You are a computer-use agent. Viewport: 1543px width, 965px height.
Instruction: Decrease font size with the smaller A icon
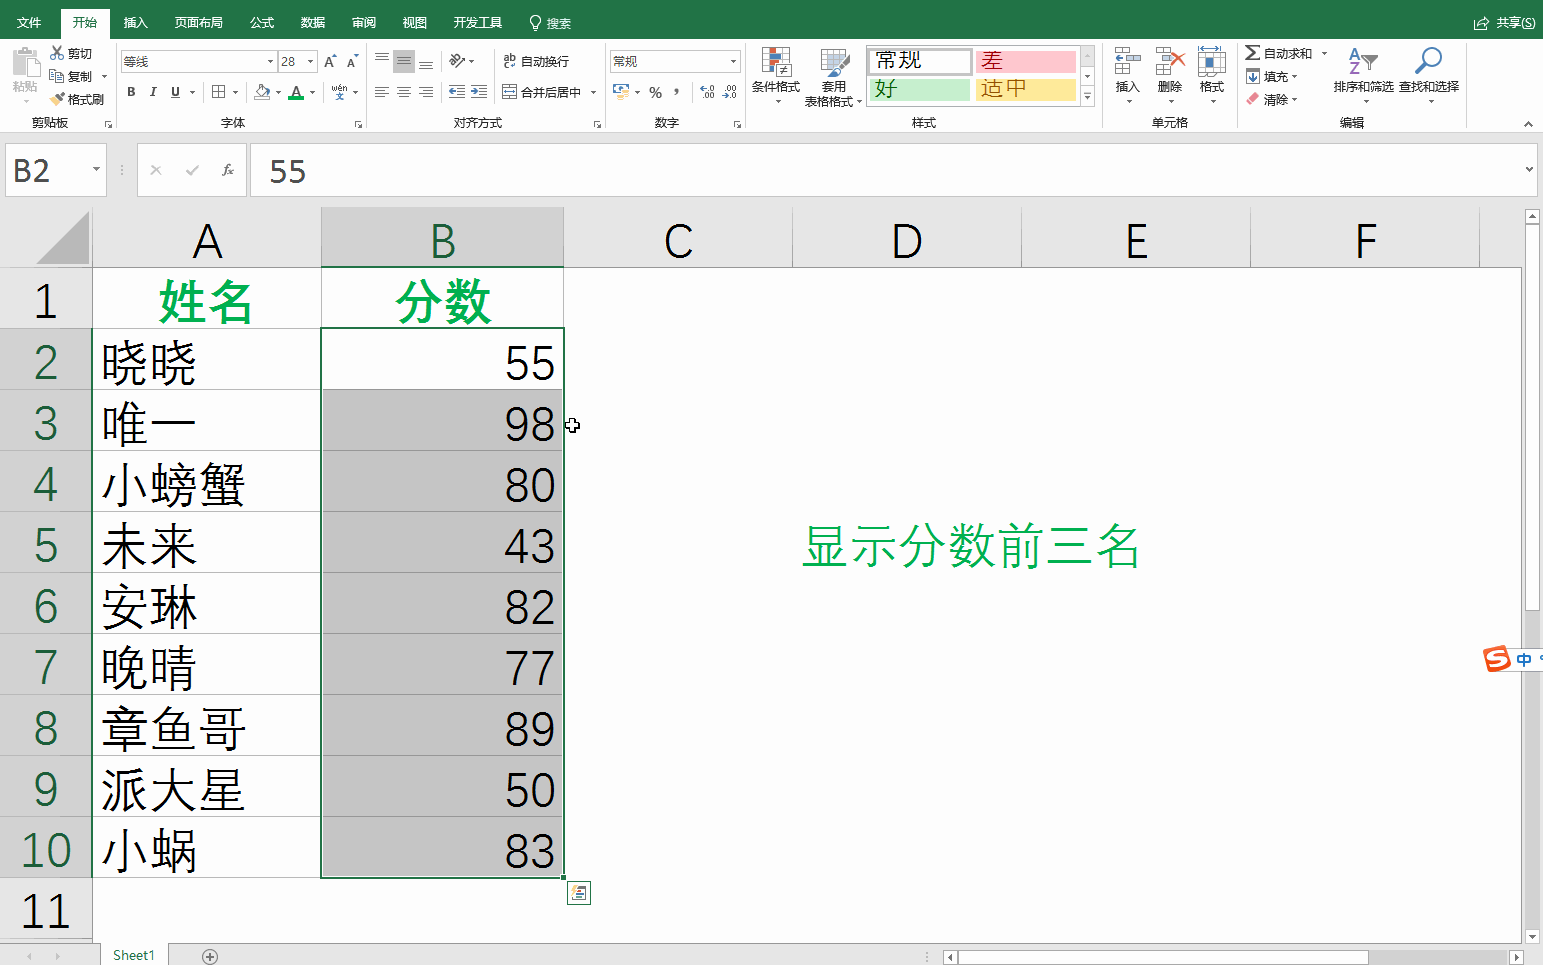[352, 61]
